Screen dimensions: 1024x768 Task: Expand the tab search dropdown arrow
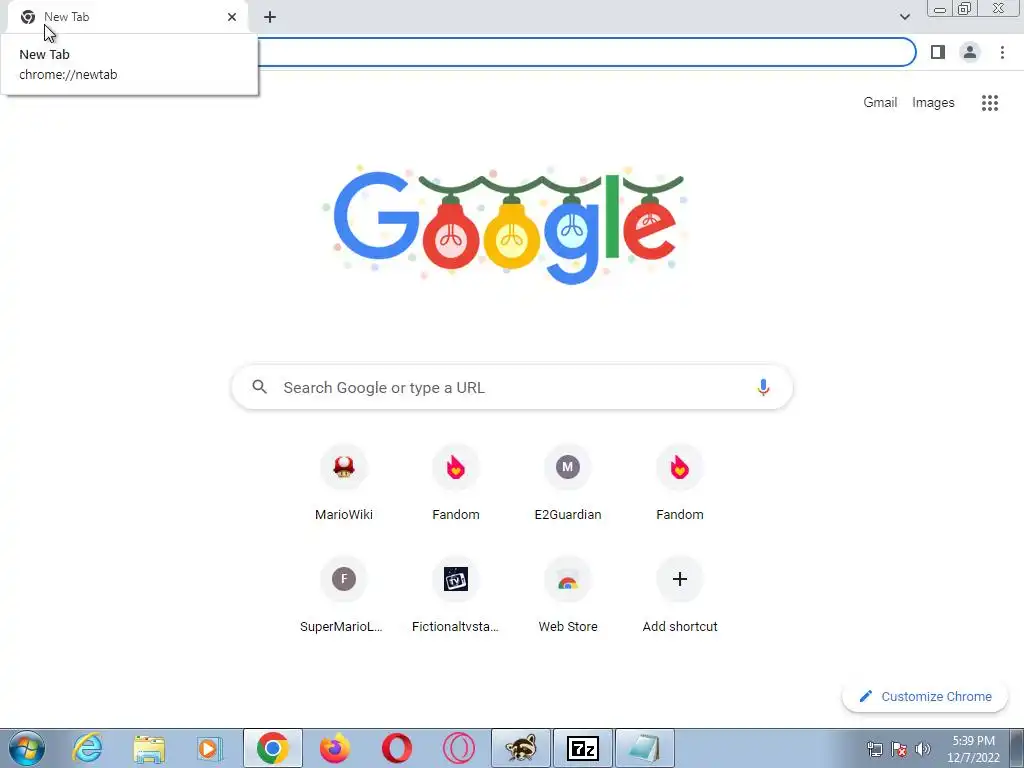[904, 17]
